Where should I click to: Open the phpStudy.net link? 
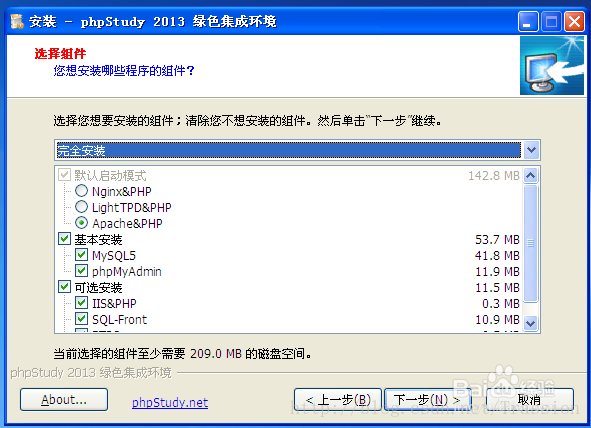(170, 402)
